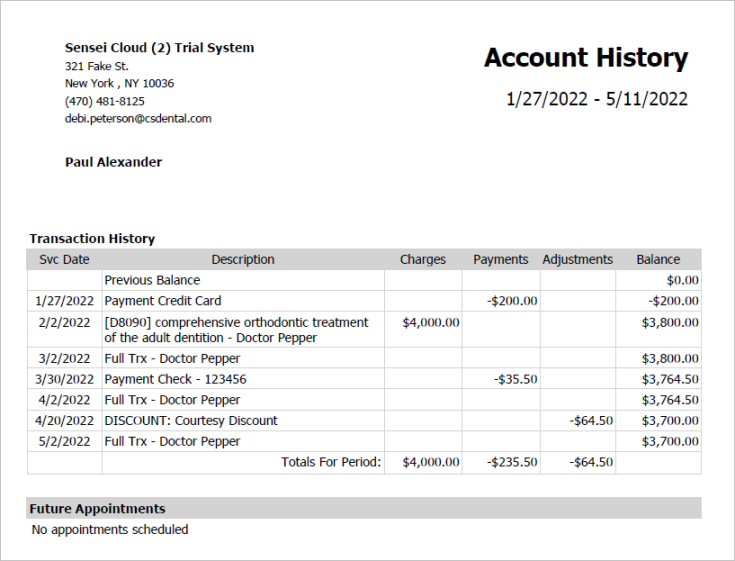735x561 pixels.
Task: Click the [D8090] comprehensive orthodontic treatment description
Action: [x=236, y=330]
